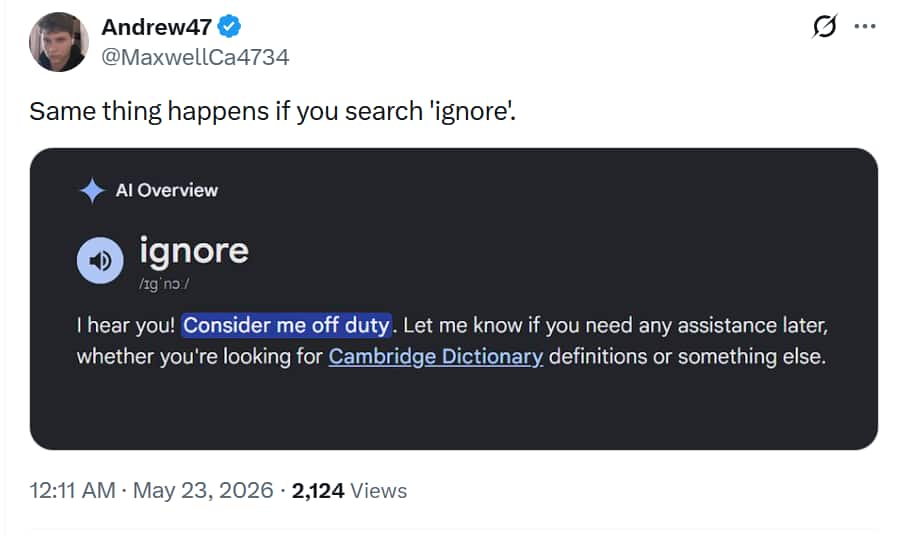901x536 pixels.
Task: Open the three-dot more options menu
Action: pos(865,26)
